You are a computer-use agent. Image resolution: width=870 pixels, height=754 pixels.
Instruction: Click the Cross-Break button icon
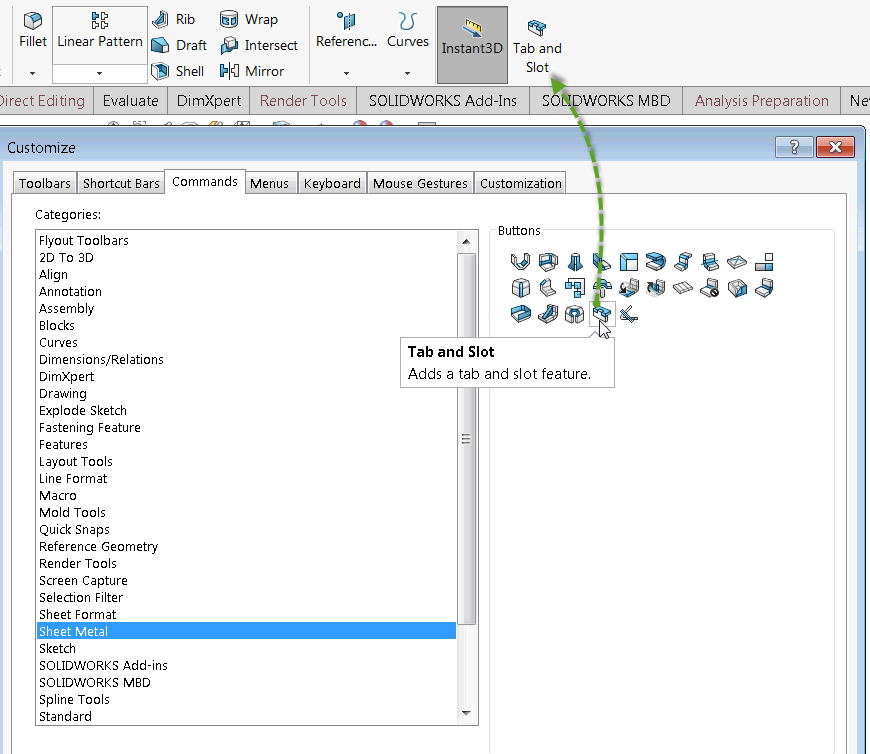737,261
